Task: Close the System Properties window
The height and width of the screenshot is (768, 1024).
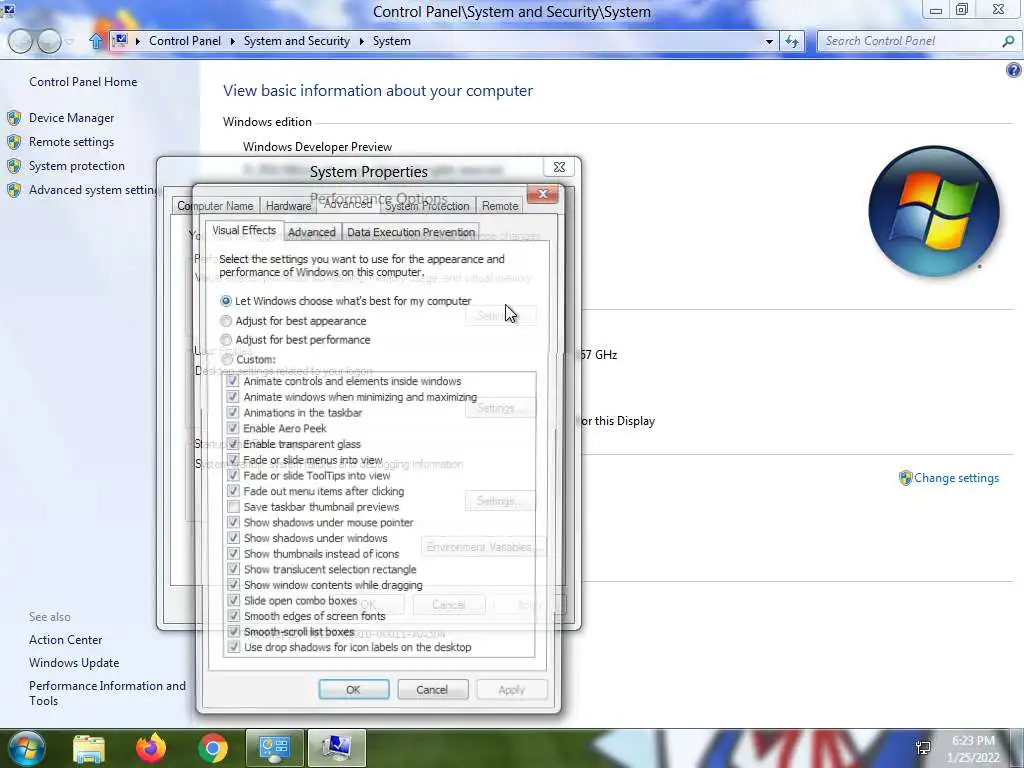Action: point(559,167)
